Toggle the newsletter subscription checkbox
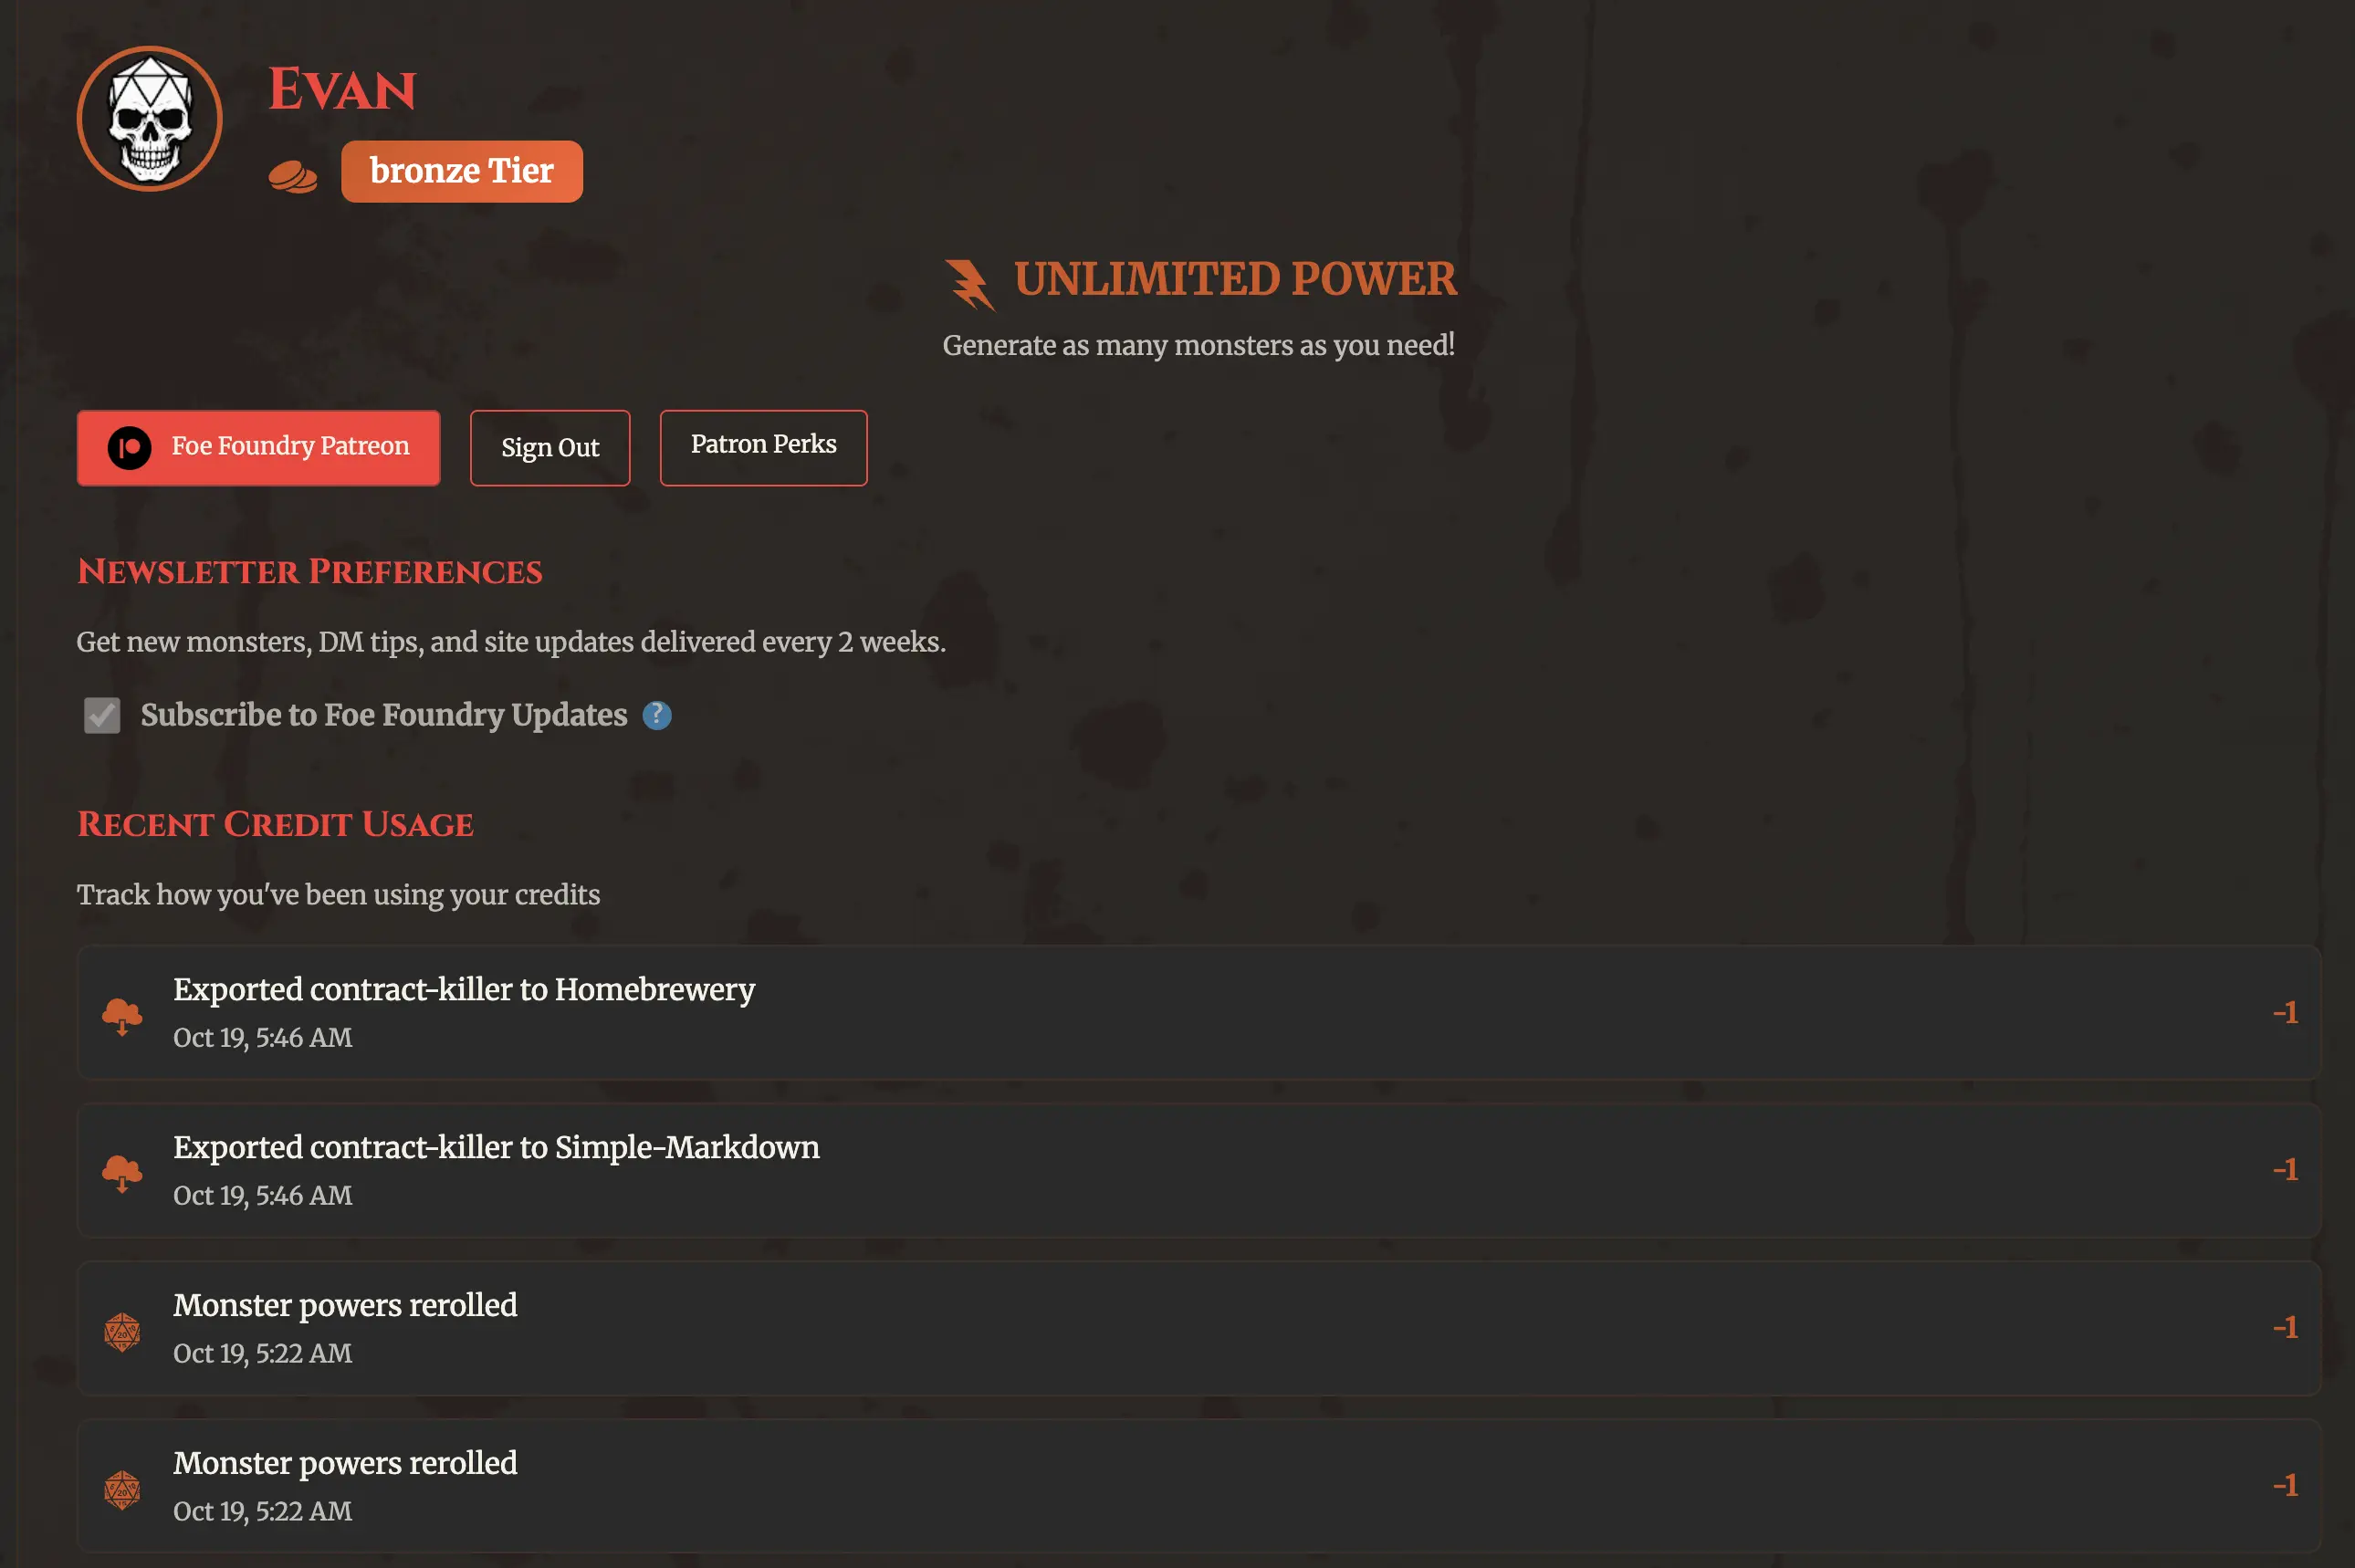The width and height of the screenshot is (2355, 1568). pyautogui.click(x=101, y=715)
